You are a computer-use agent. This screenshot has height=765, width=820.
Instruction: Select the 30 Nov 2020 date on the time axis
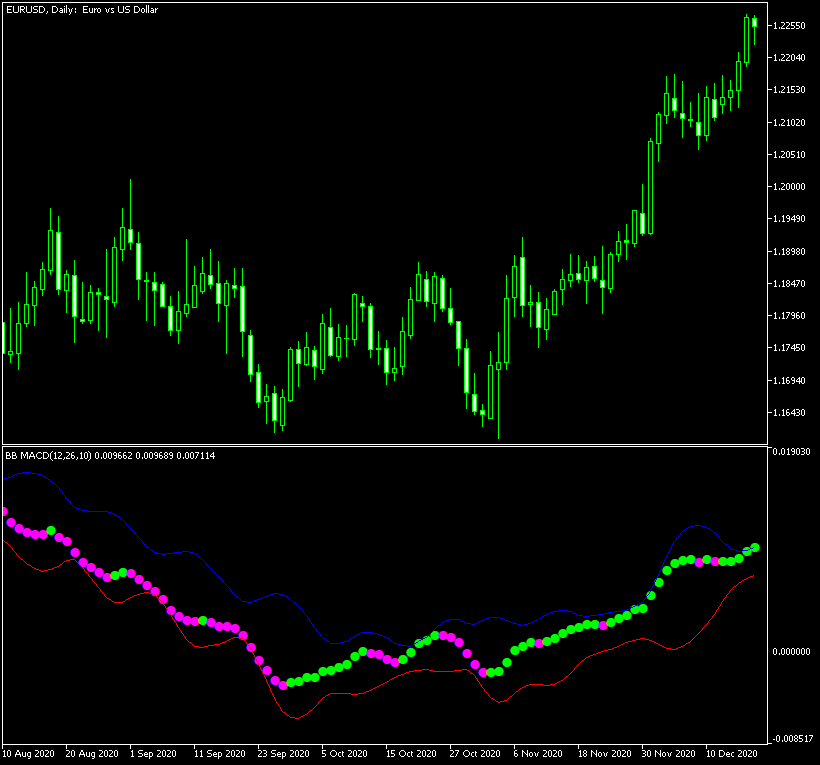[x=666, y=753]
